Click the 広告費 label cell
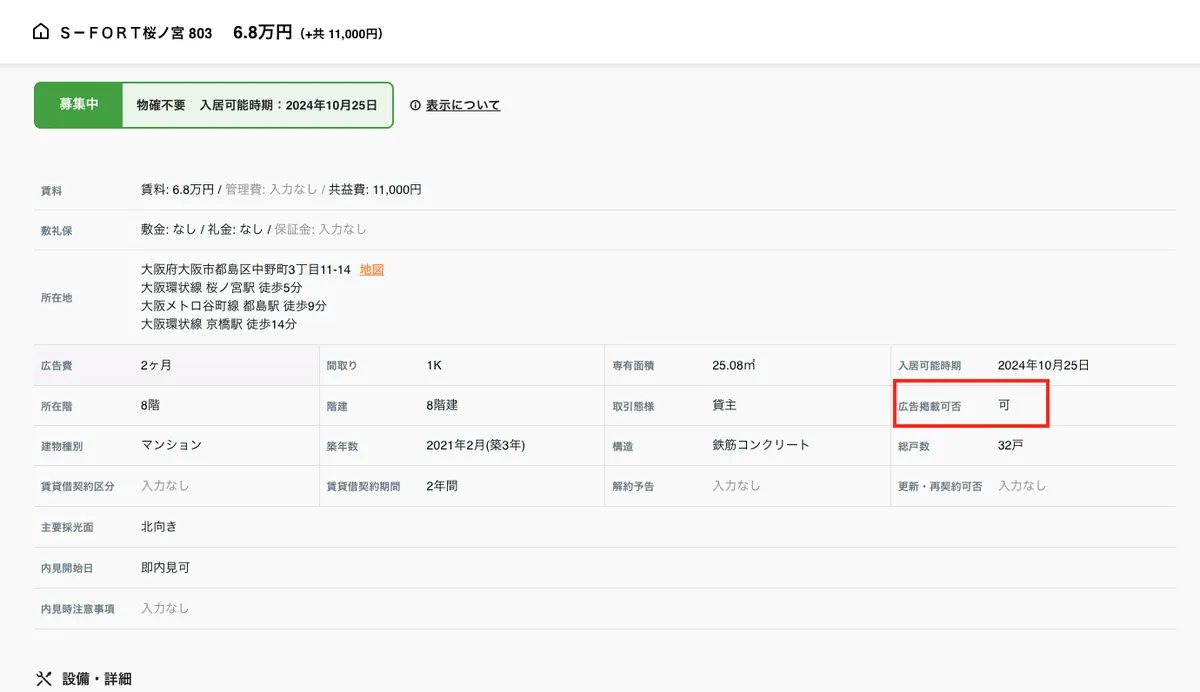 57,366
